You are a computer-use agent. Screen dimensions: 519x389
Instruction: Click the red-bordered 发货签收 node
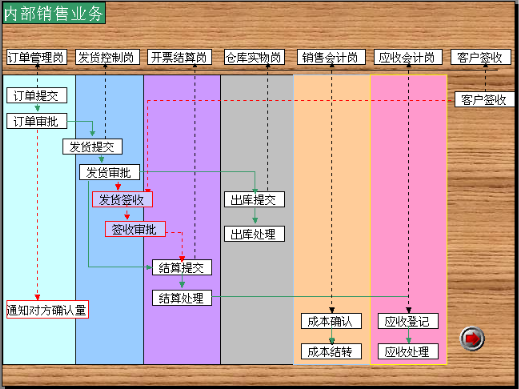pos(122,199)
